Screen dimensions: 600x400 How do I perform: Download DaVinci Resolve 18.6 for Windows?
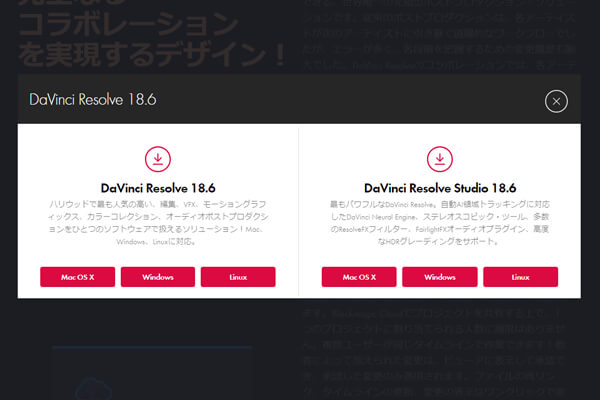tap(158, 277)
